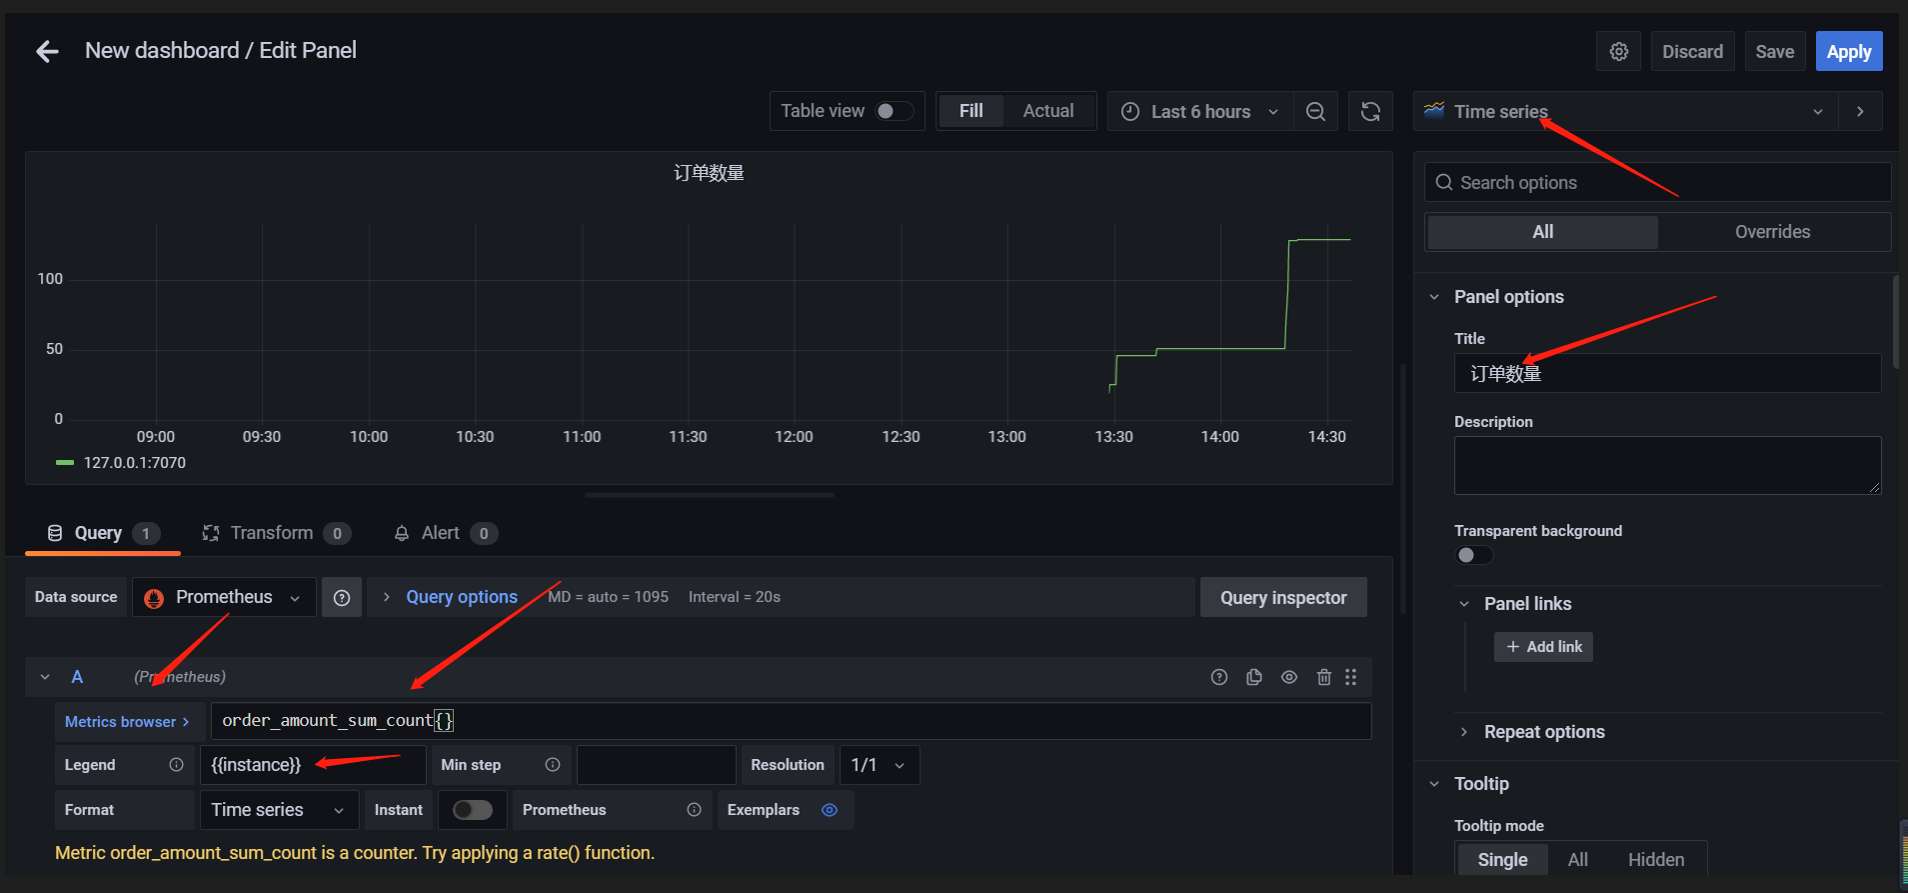Select Hidden tooltip mode

(1656, 860)
